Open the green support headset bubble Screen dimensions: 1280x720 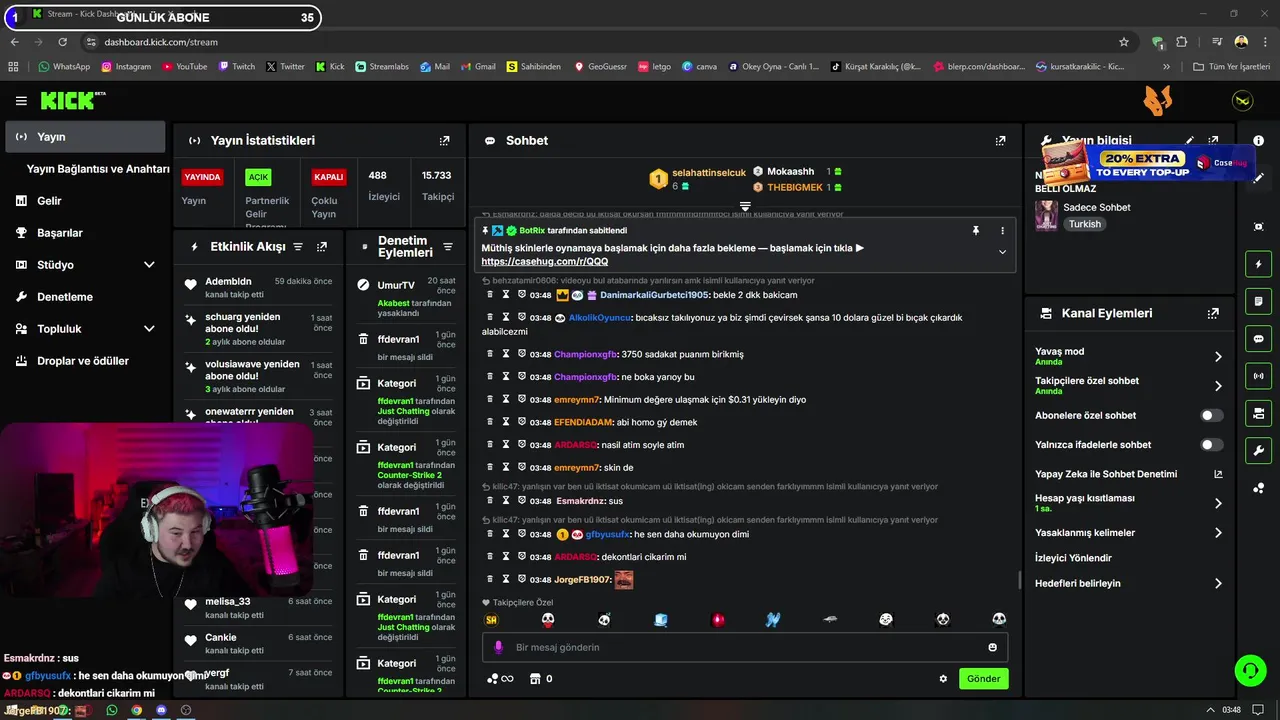1250,669
